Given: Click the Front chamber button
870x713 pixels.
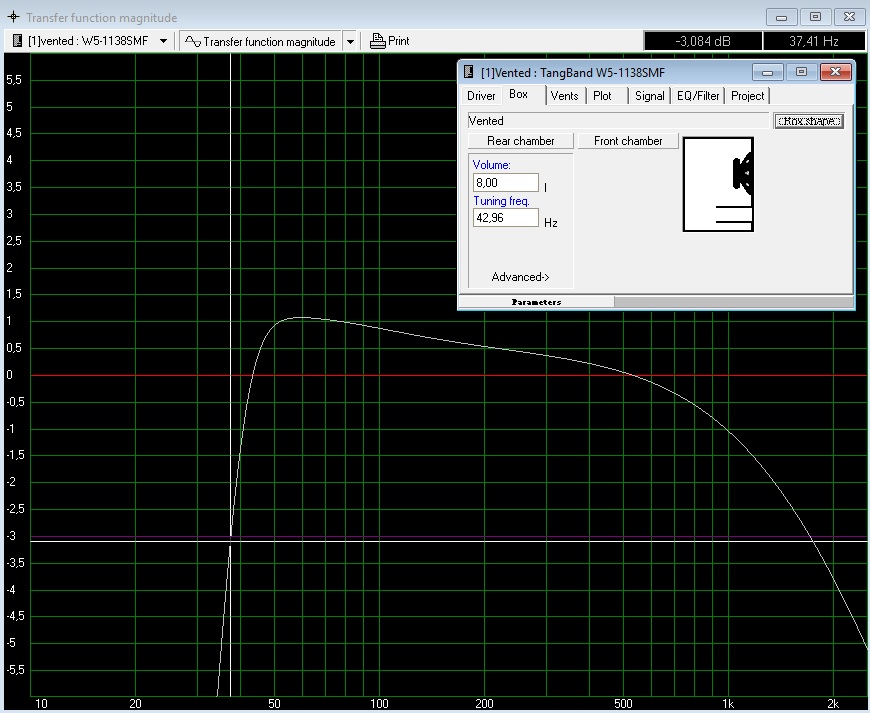Looking at the screenshot, I should pyautogui.click(x=628, y=141).
